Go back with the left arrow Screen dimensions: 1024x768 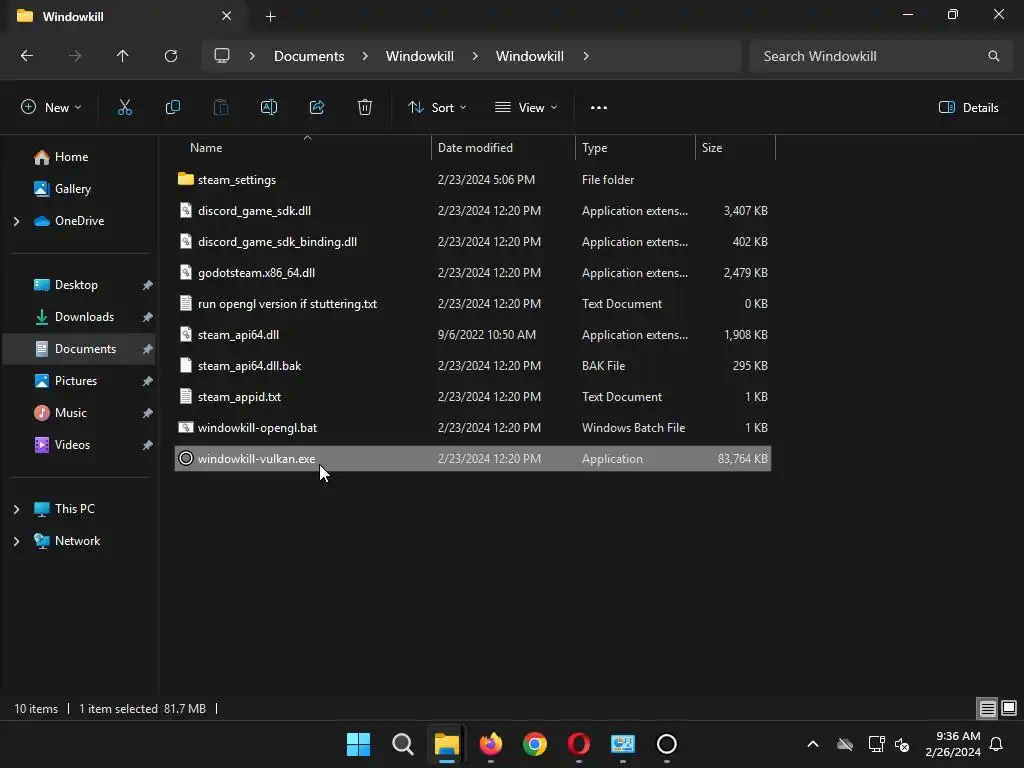click(27, 56)
